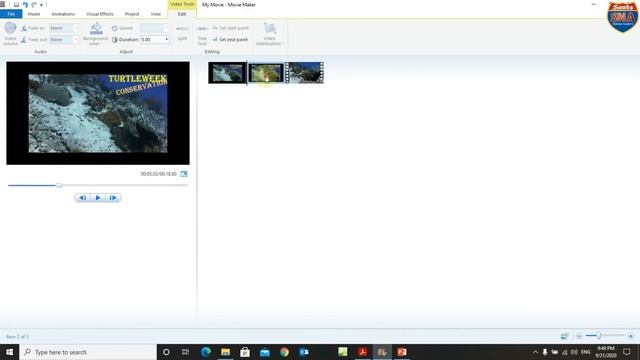Switch to the View tab
640x360 pixels.
click(x=156, y=14)
